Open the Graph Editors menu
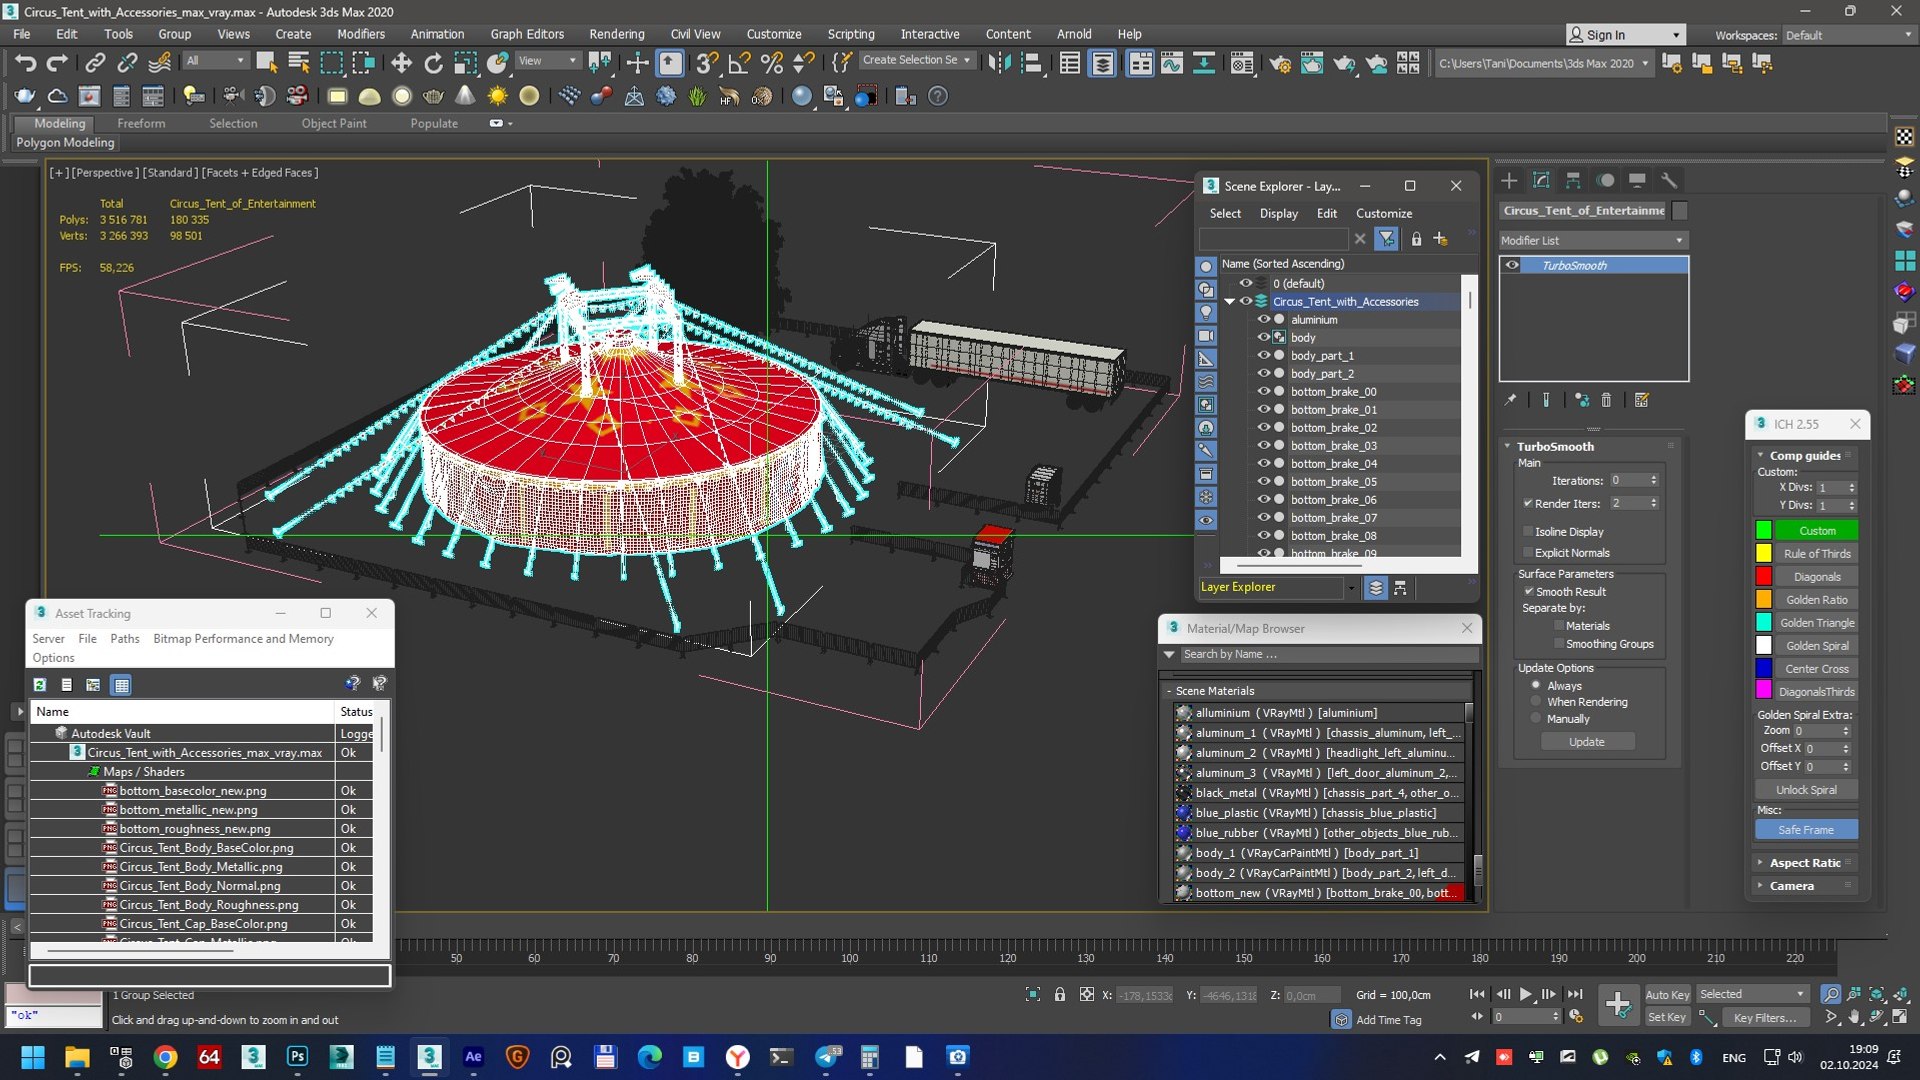The height and width of the screenshot is (1080, 1920). (526, 34)
